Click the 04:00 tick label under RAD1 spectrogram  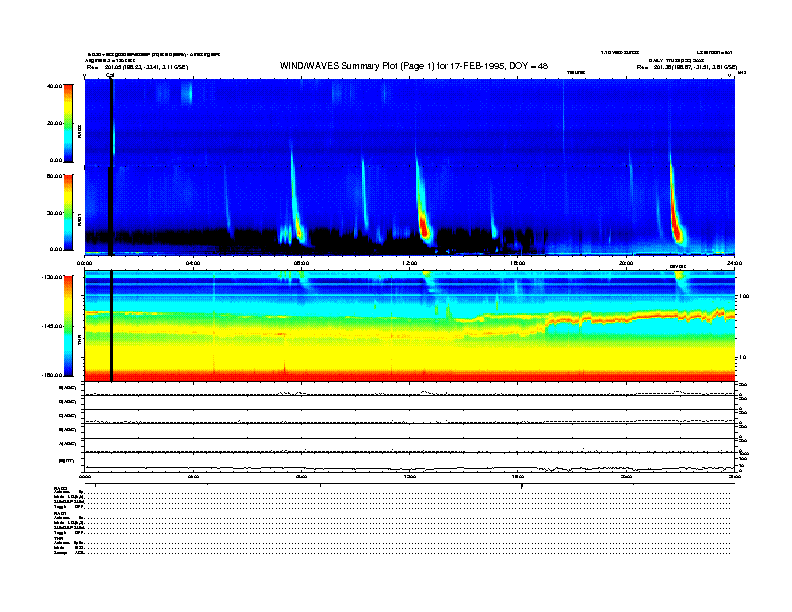click(193, 263)
